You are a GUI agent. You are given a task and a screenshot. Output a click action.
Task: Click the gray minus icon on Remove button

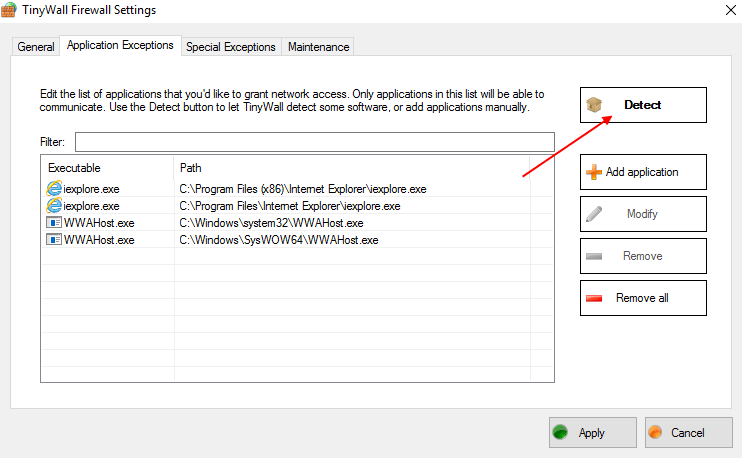tap(594, 256)
